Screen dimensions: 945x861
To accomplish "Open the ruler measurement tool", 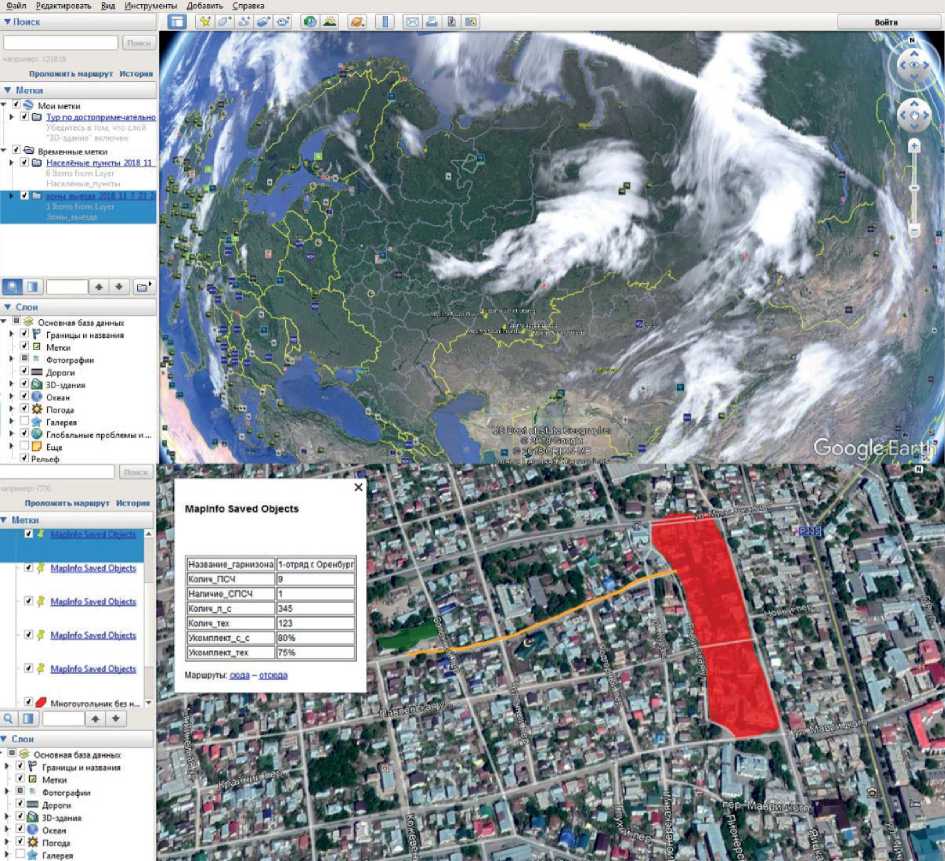I will (x=384, y=21).
